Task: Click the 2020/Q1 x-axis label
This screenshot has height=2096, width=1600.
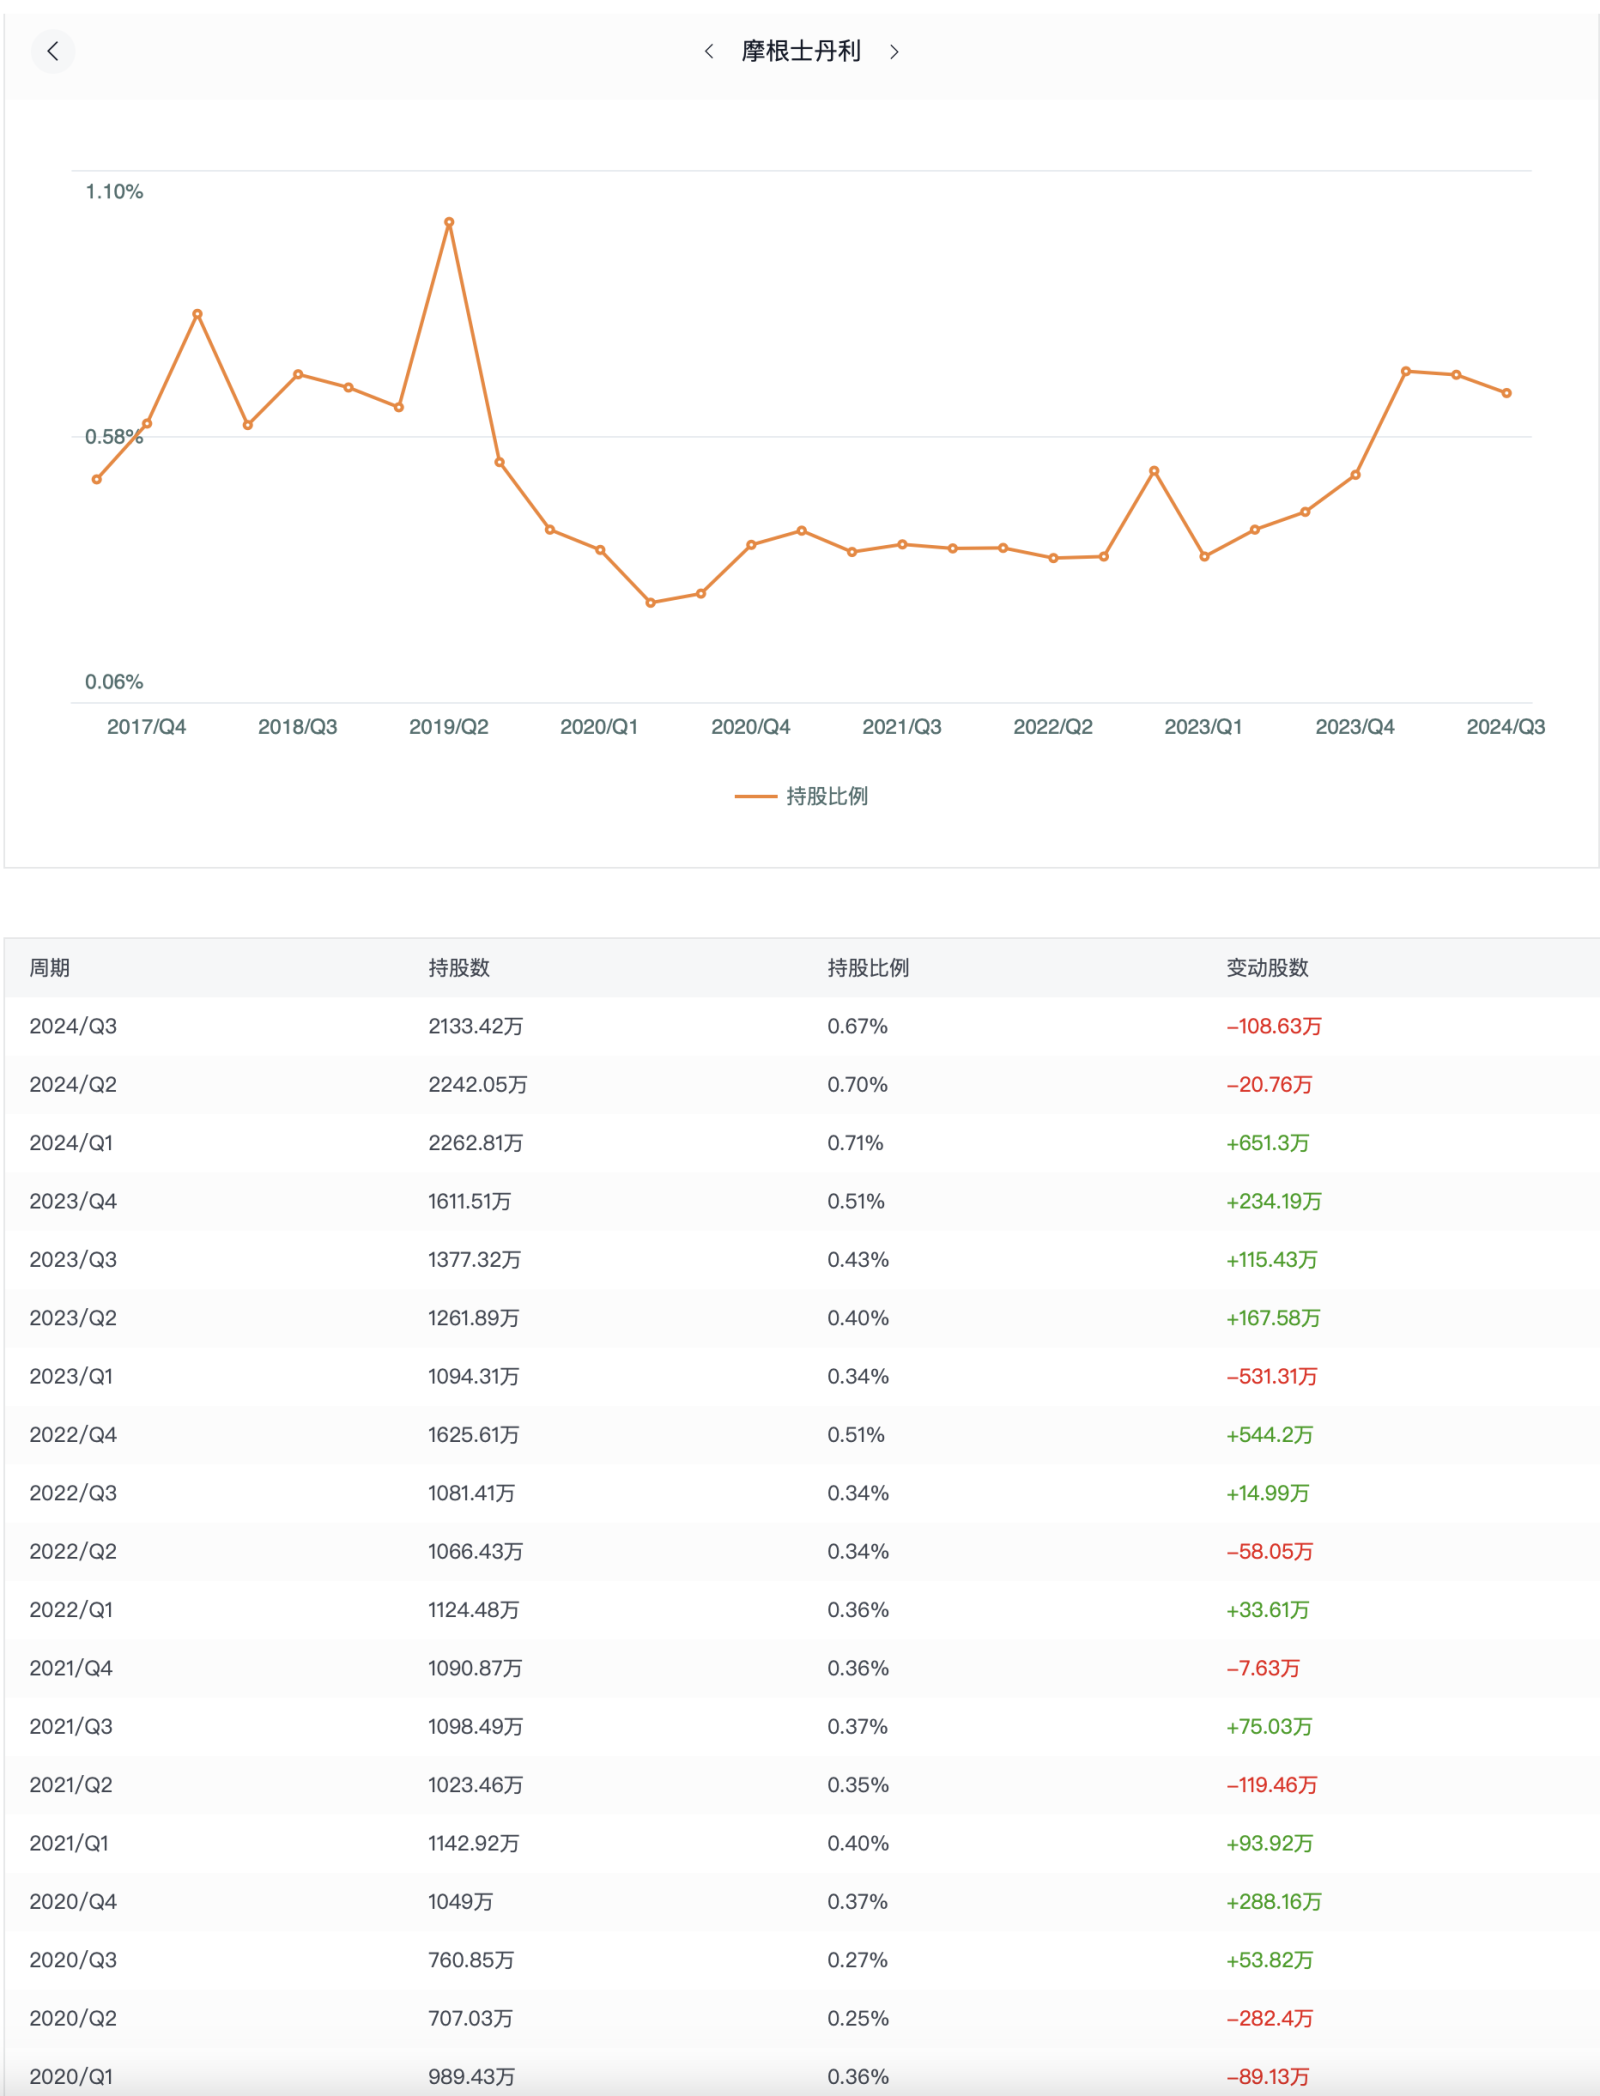Action: (599, 727)
